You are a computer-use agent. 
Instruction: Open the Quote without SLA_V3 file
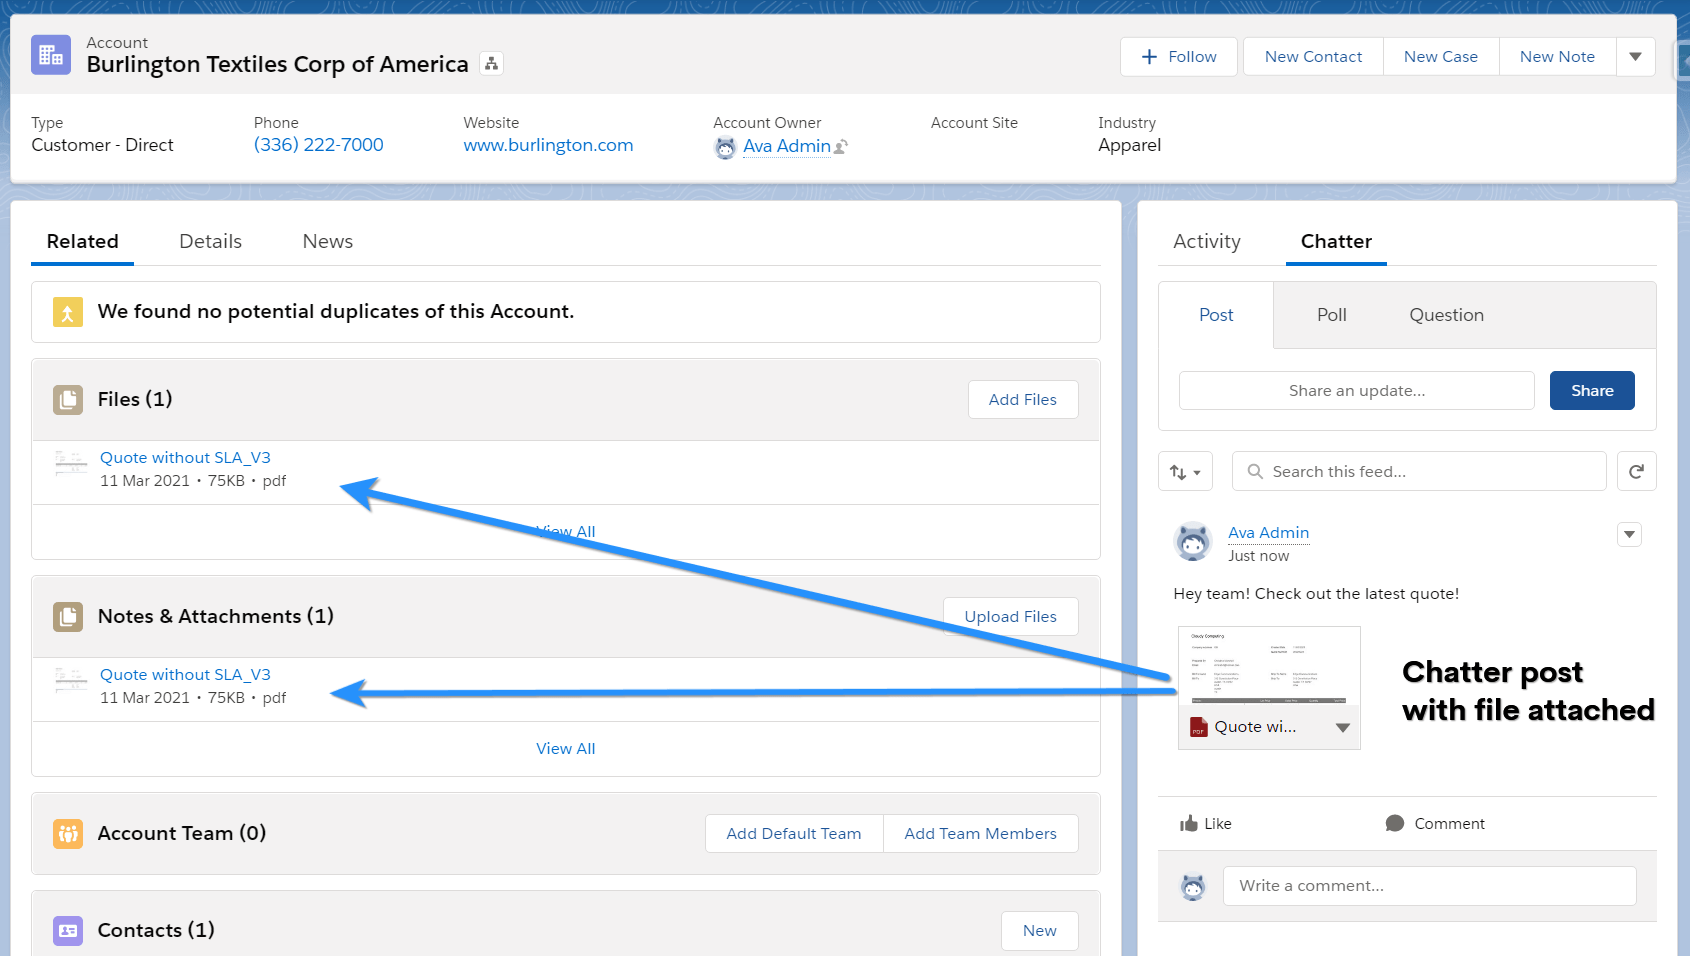pyautogui.click(x=185, y=457)
